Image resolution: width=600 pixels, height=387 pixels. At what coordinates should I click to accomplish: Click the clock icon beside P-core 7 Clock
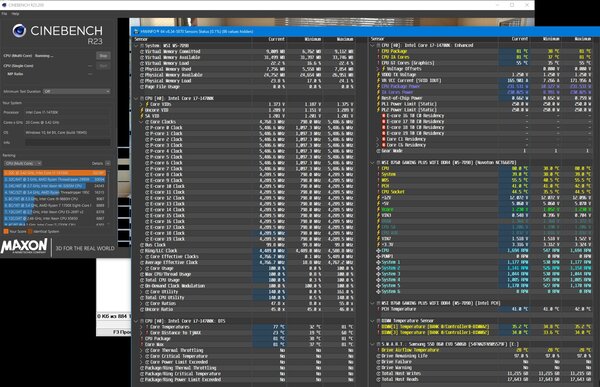pos(147,169)
